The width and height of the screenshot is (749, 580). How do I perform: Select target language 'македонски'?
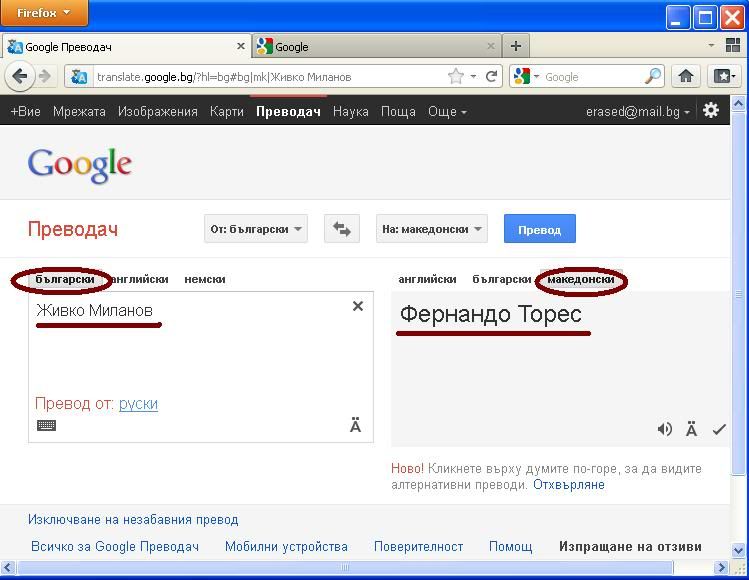click(581, 279)
